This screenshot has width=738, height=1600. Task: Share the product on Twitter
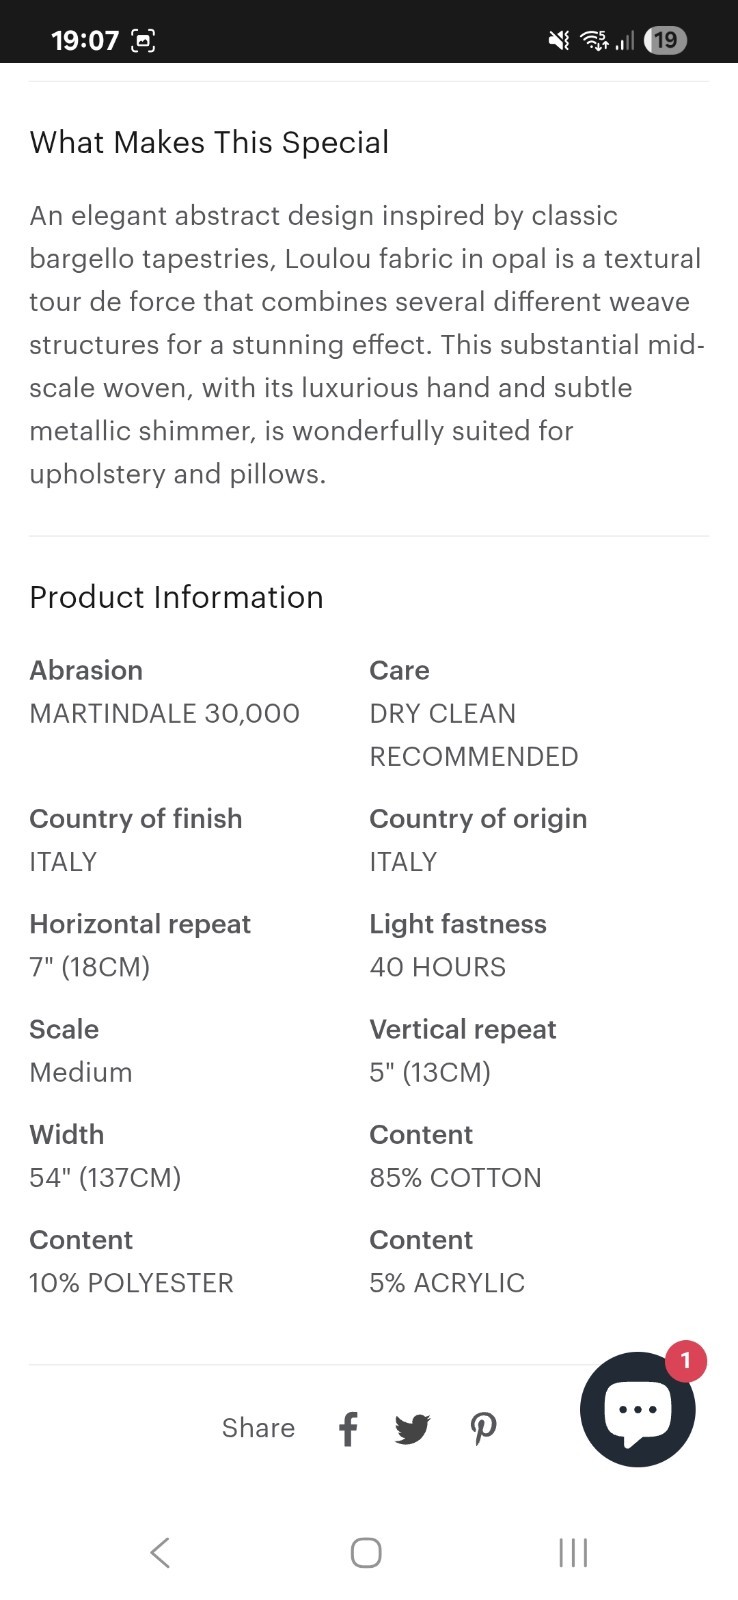(x=412, y=1429)
